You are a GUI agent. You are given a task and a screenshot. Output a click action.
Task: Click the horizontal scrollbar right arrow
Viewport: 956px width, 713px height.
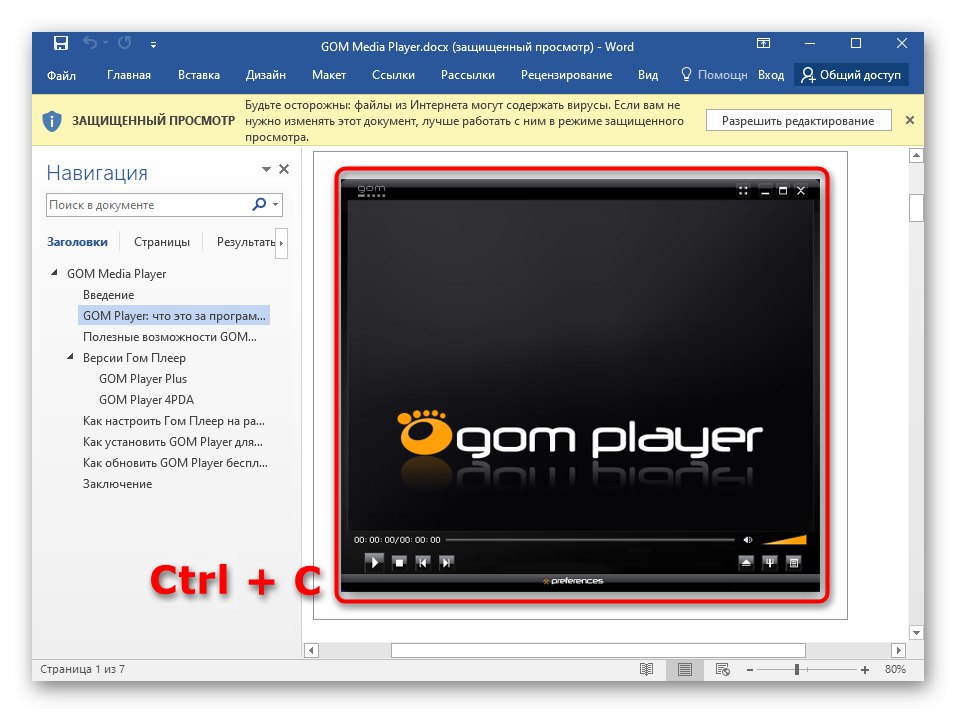(898, 650)
